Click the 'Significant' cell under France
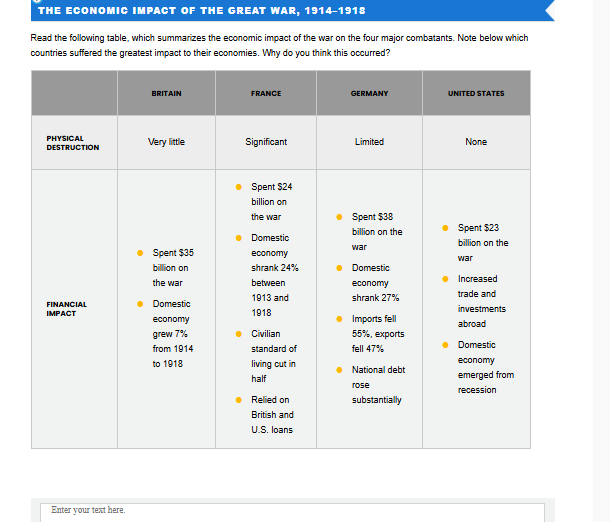This screenshot has height=522, width=610. [x=266, y=142]
